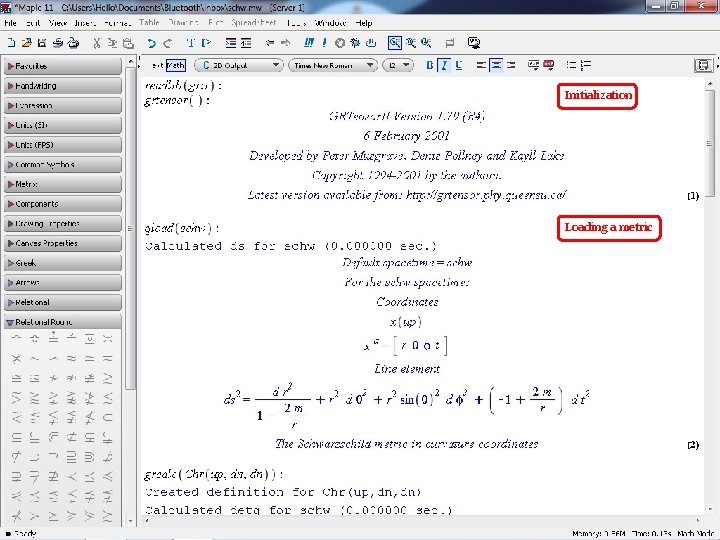
Task: Switch input to Math mode
Action: pyautogui.click(x=175, y=65)
